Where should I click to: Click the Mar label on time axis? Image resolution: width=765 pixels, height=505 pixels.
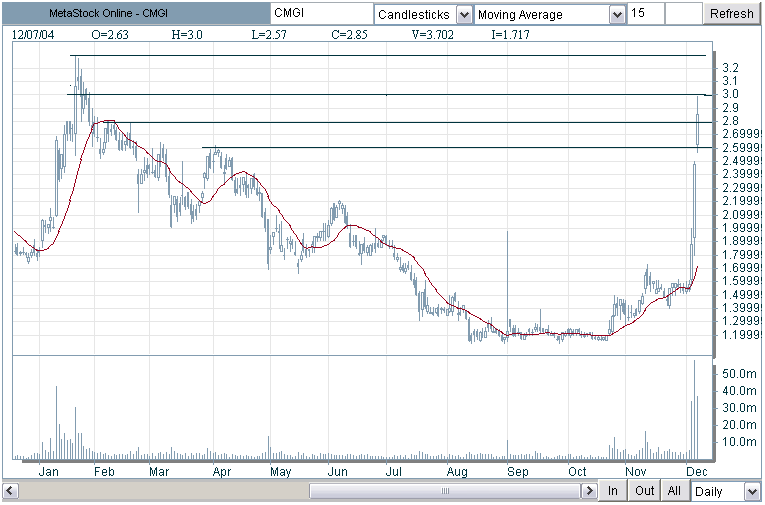[x=159, y=472]
